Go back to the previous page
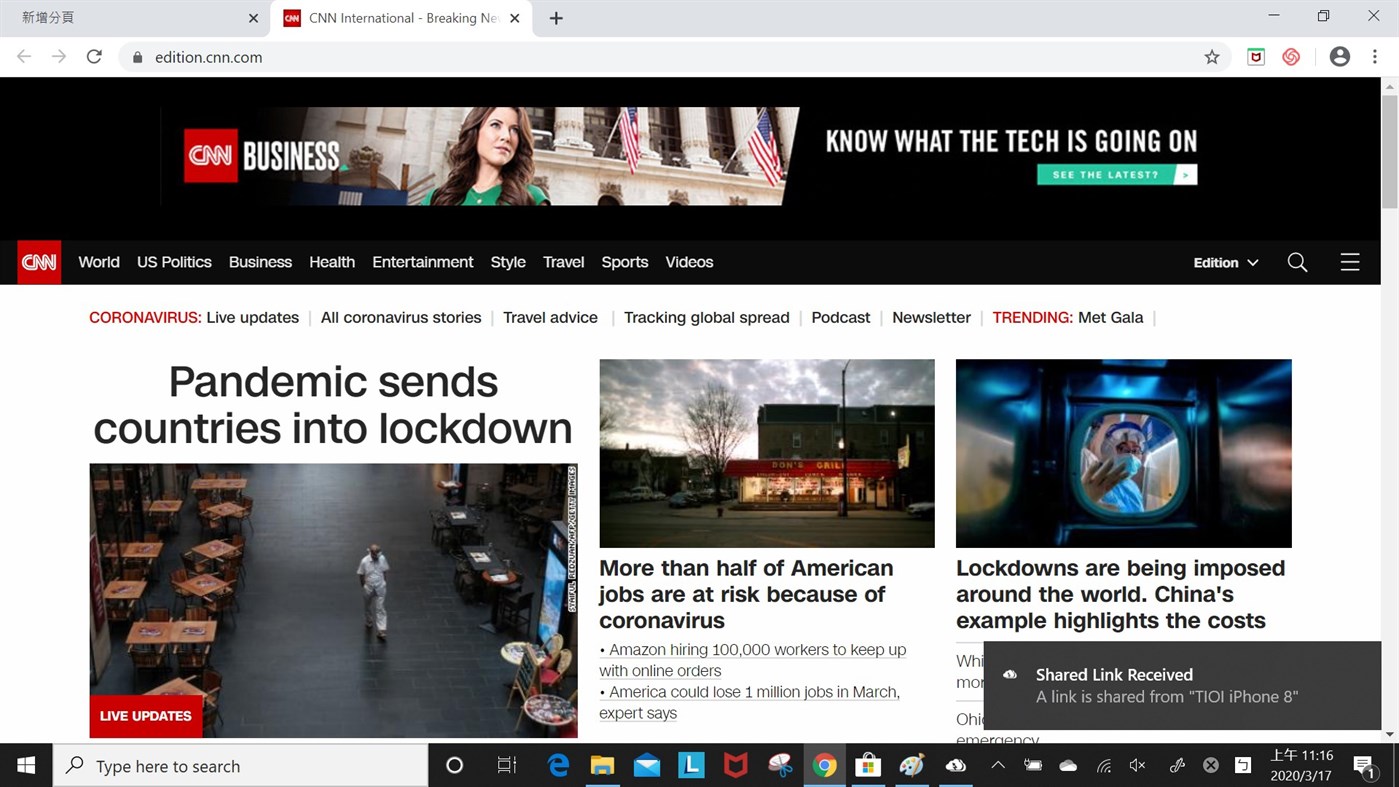This screenshot has width=1399, height=787. (x=24, y=57)
